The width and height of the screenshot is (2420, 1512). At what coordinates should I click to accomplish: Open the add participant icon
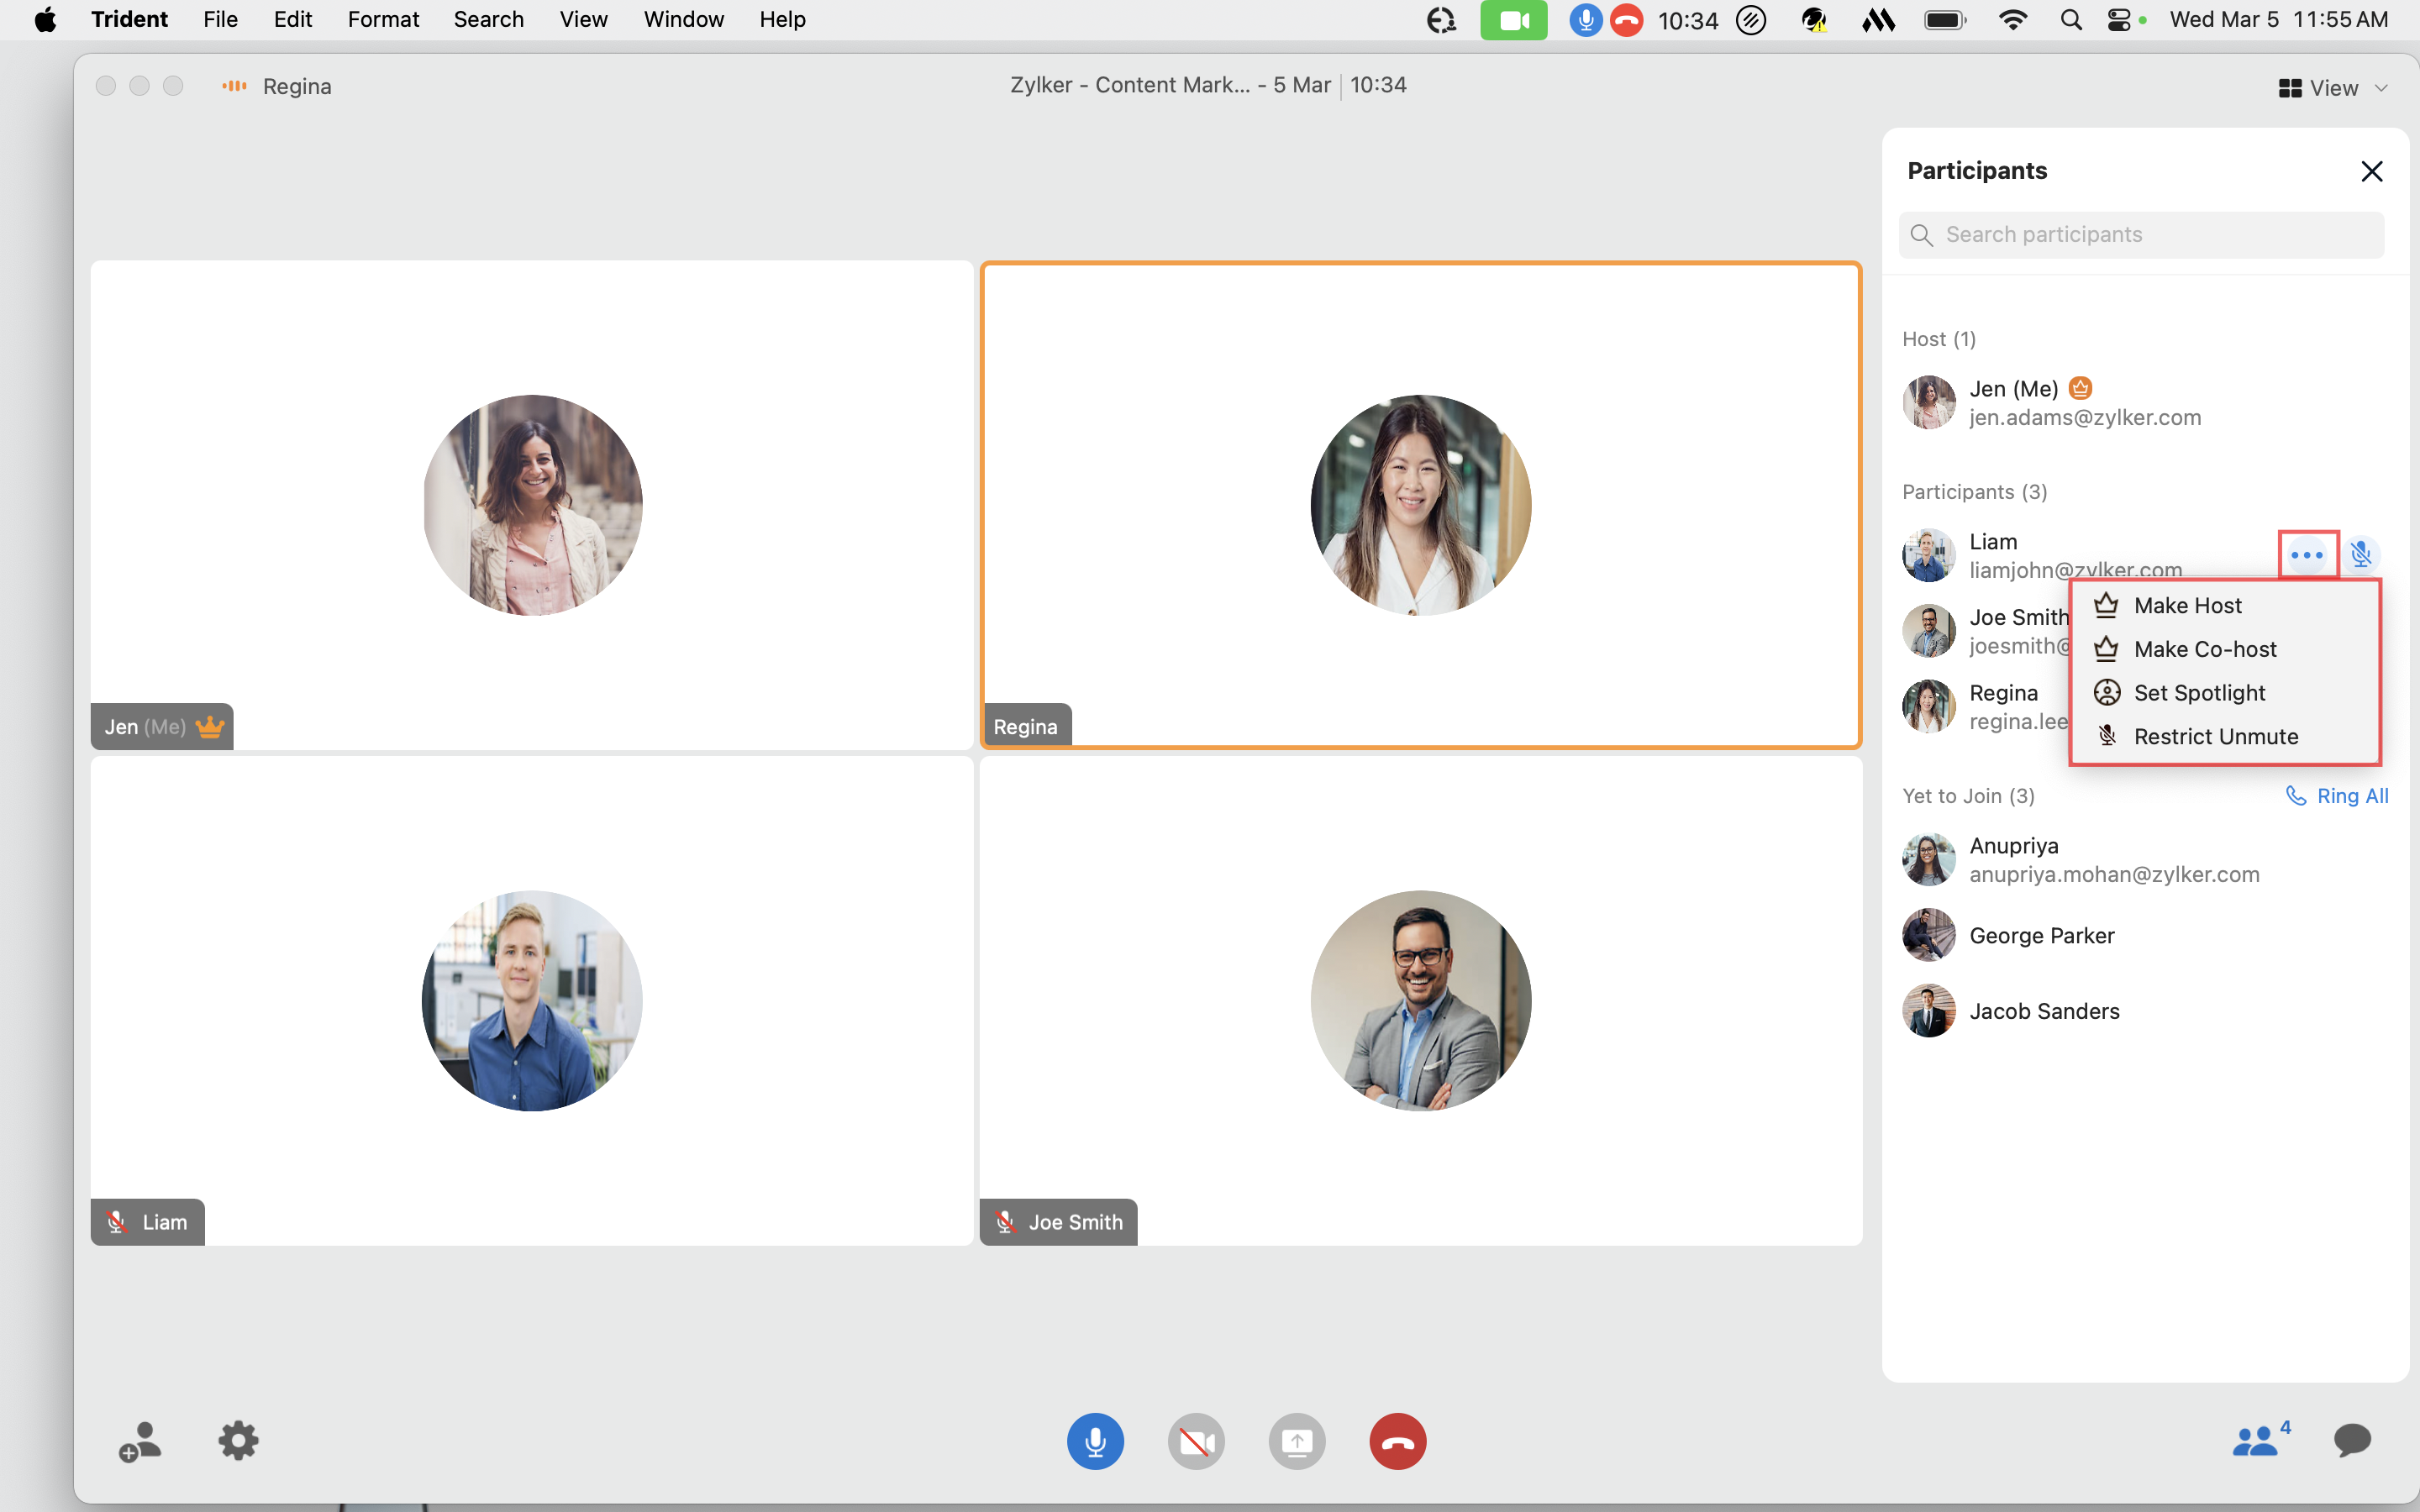point(139,1441)
